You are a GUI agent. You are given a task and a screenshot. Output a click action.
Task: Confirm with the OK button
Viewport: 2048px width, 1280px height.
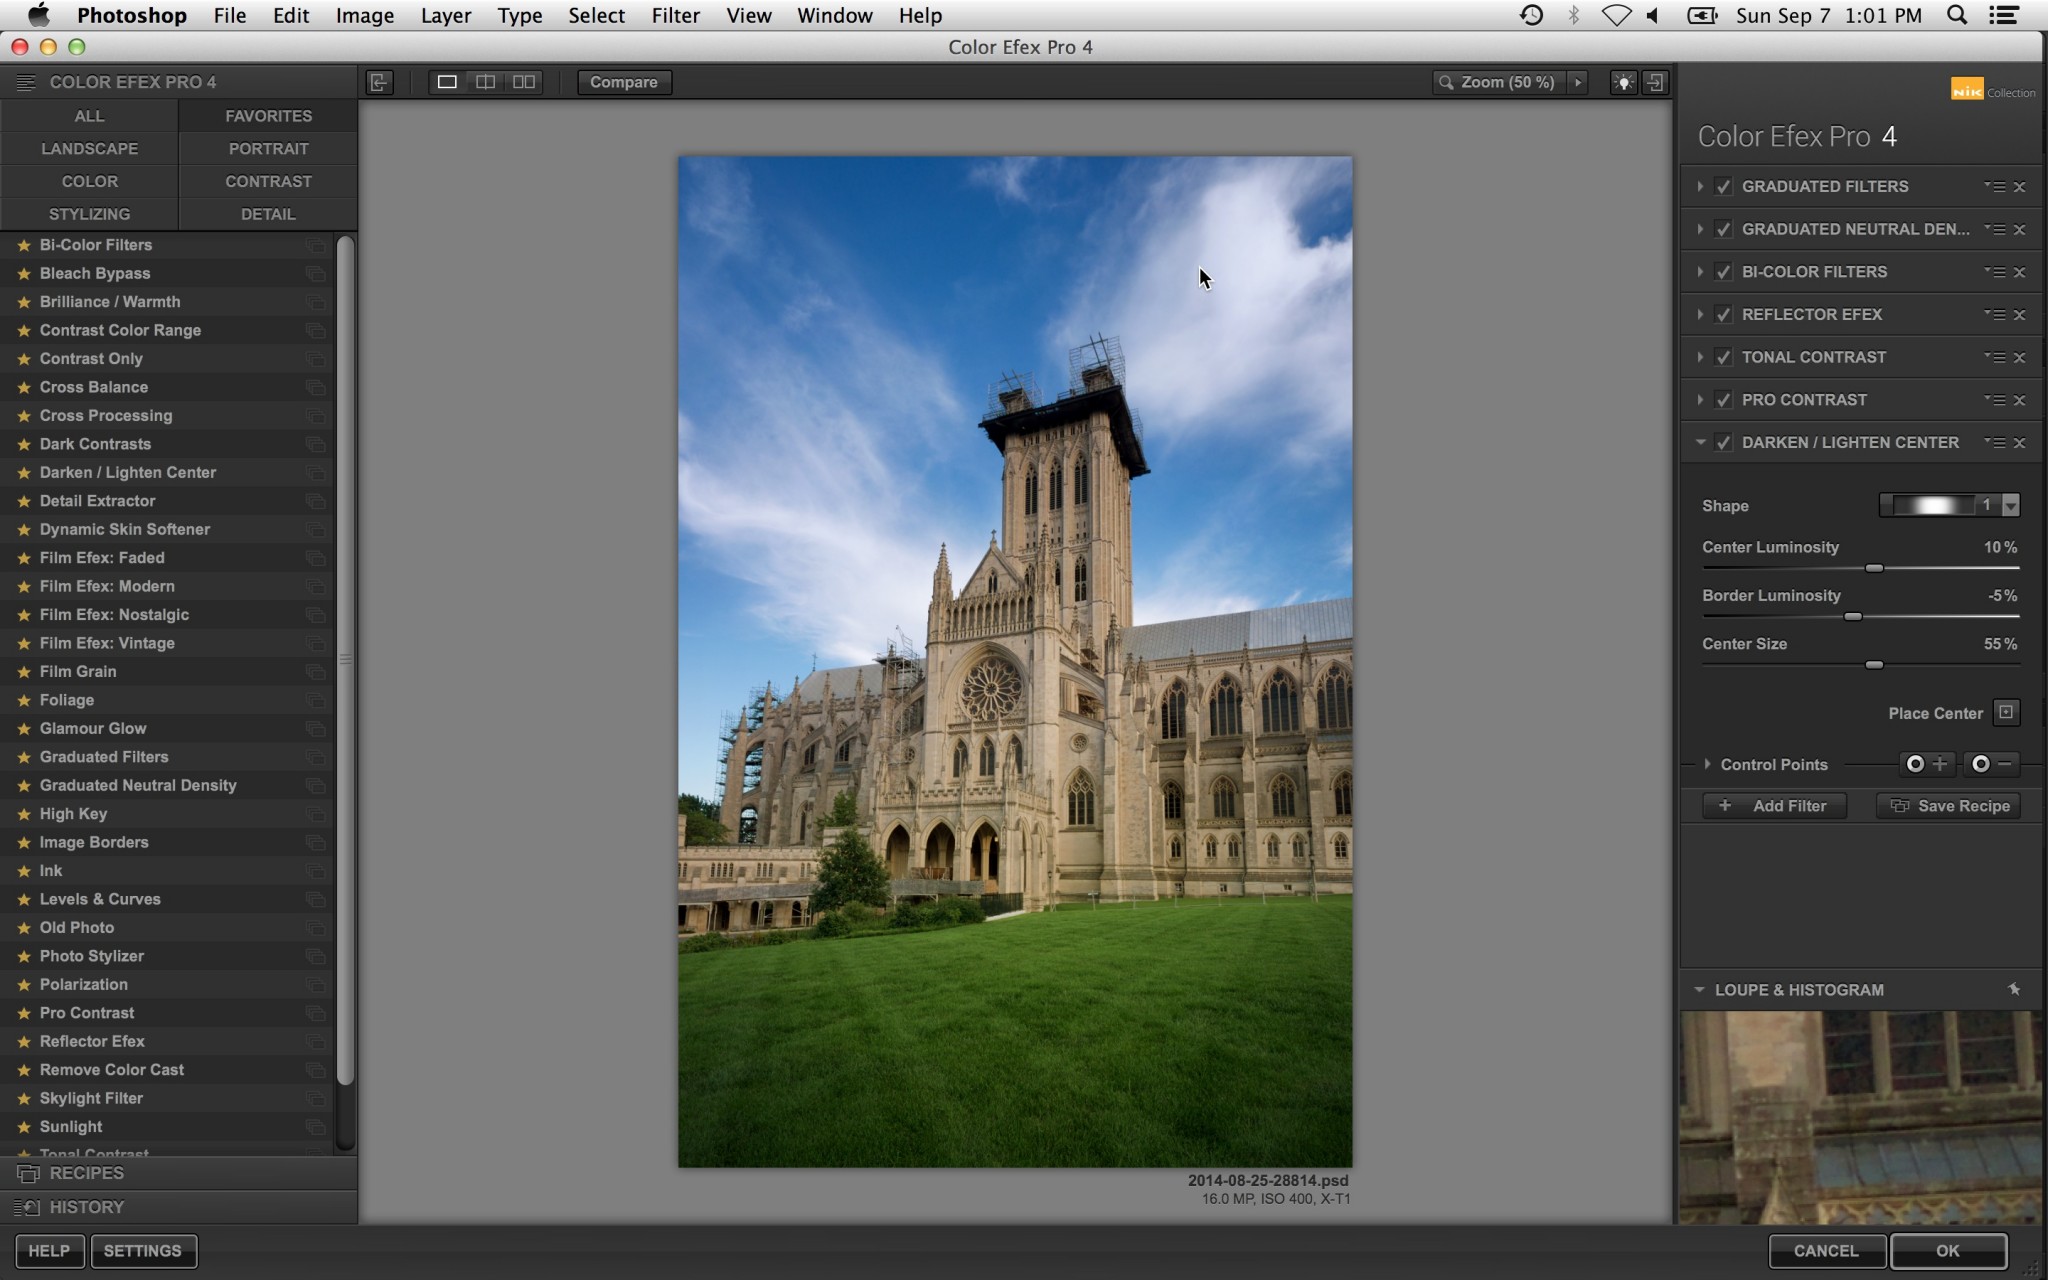[1948, 1251]
